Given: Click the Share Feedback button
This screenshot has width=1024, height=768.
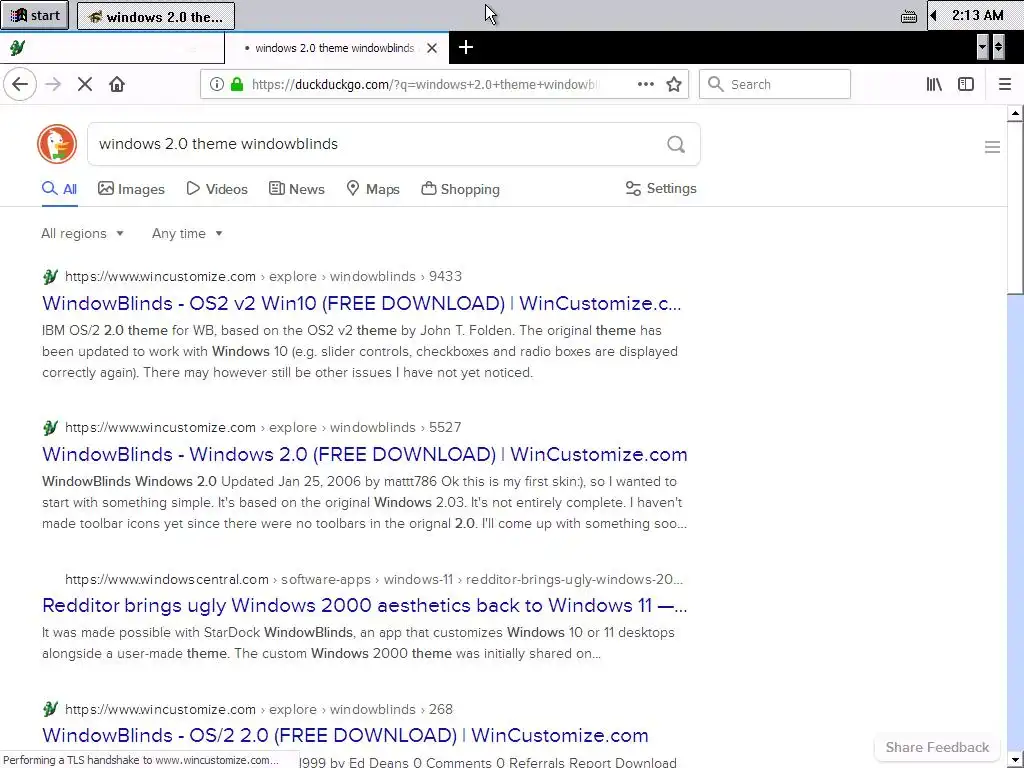Looking at the screenshot, I should point(937,747).
